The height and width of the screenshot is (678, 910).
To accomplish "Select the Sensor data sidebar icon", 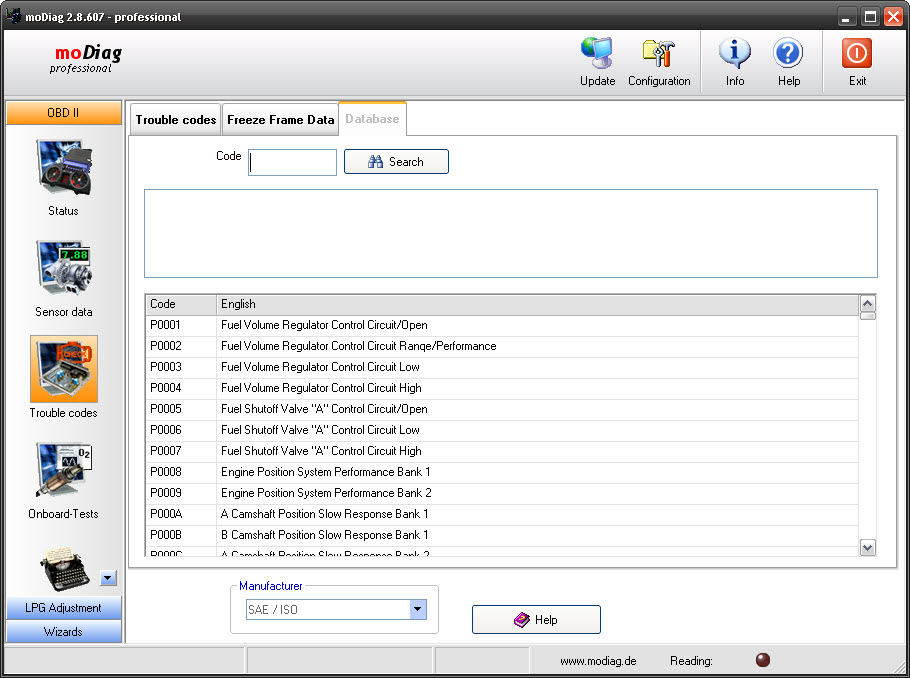I will click(63, 268).
